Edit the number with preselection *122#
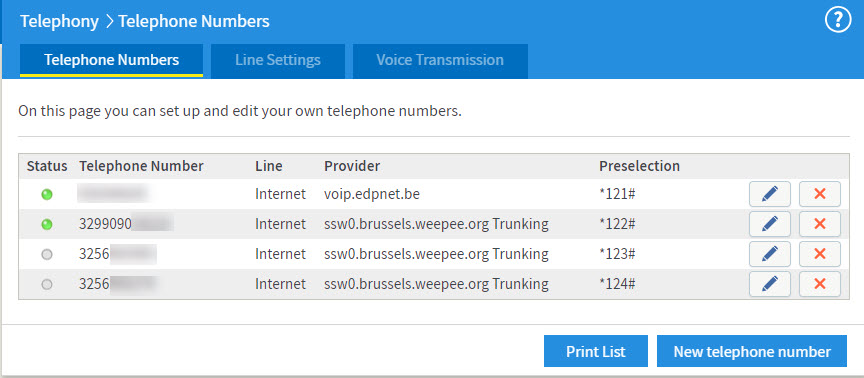 (x=770, y=224)
